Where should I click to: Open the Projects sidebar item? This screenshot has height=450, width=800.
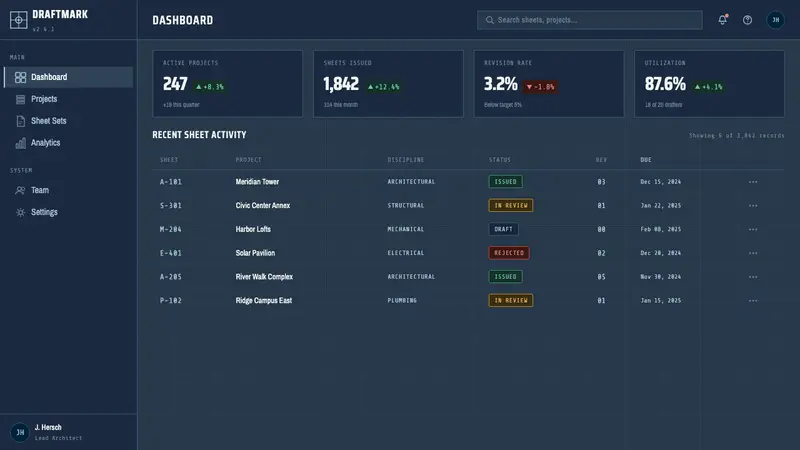click(x=68, y=99)
